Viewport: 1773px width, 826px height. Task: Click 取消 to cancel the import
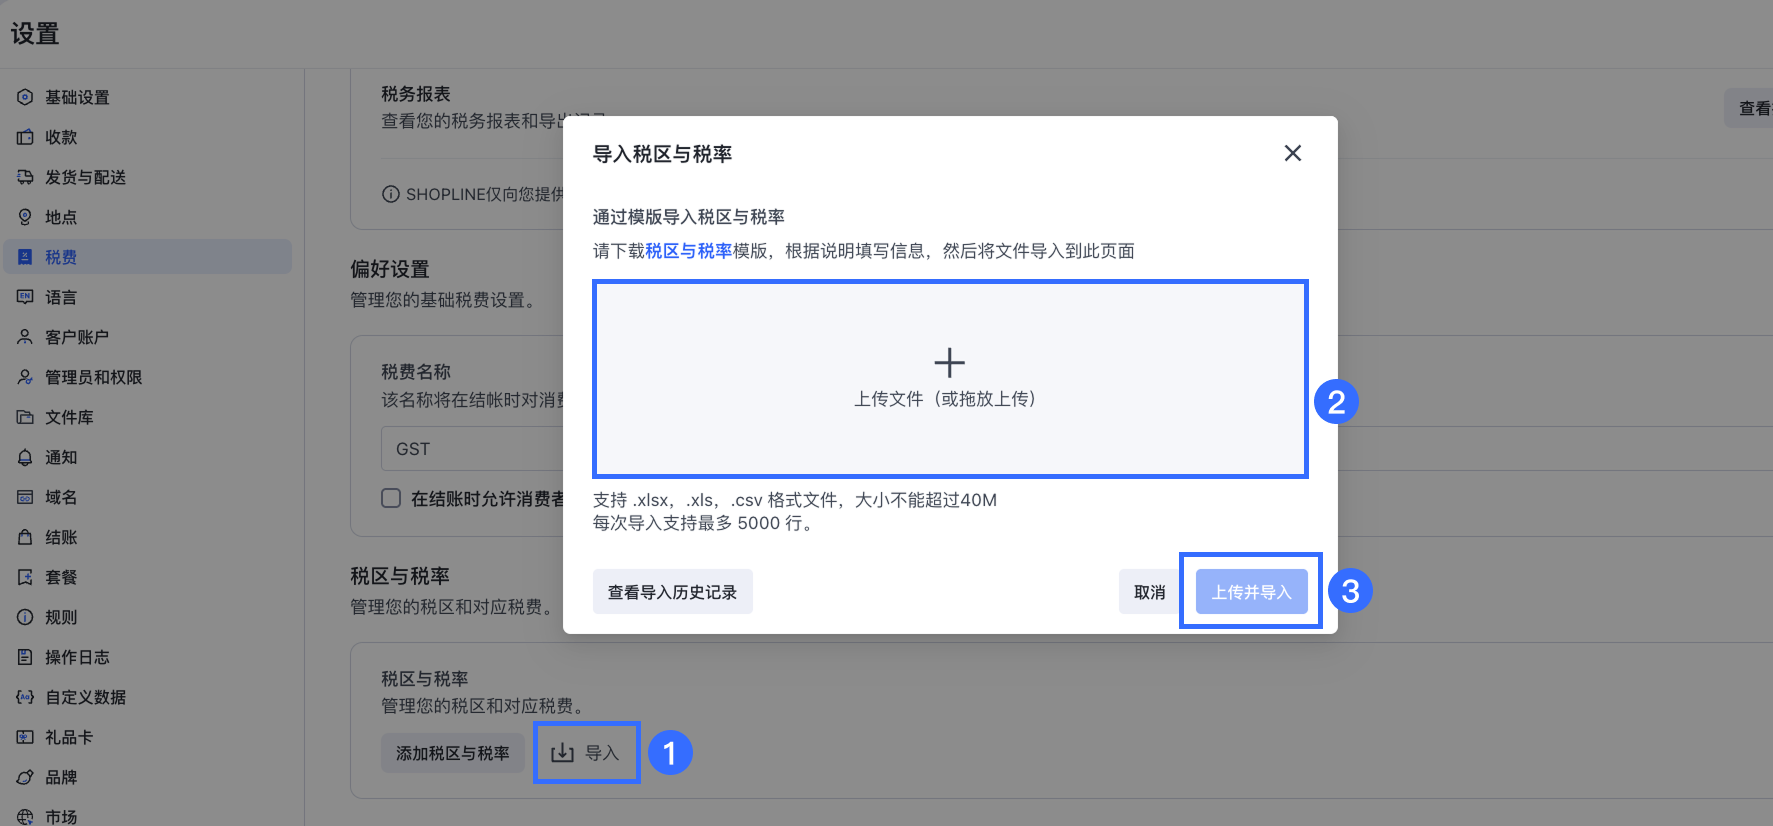[x=1150, y=592]
